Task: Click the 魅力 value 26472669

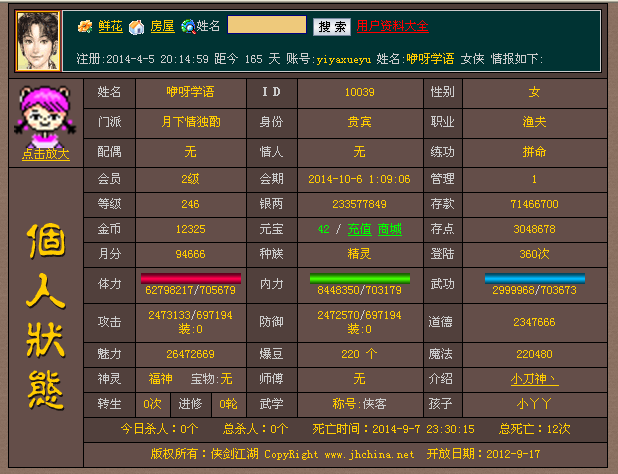Action: point(190,354)
